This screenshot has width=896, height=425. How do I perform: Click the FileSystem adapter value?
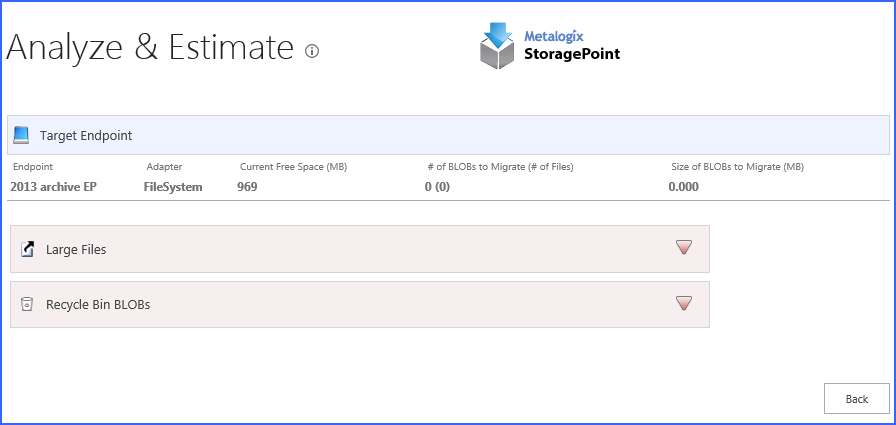[173, 186]
